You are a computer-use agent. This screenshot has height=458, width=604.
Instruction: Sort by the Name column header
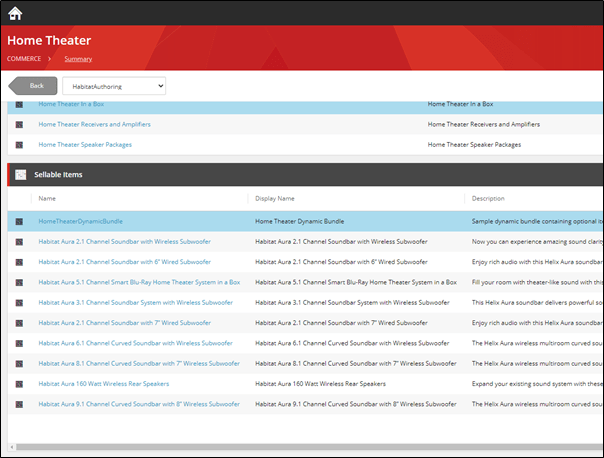[47, 198]
